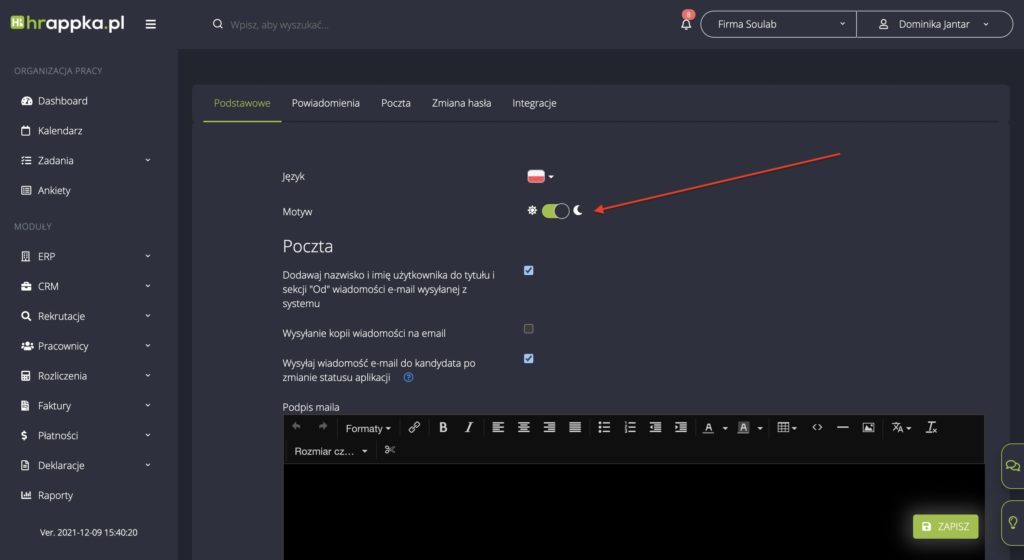Viewport: 1024px width, 560px height.
Task: Expand the Formaty dropdown in editor
Action: click(368, 428)
